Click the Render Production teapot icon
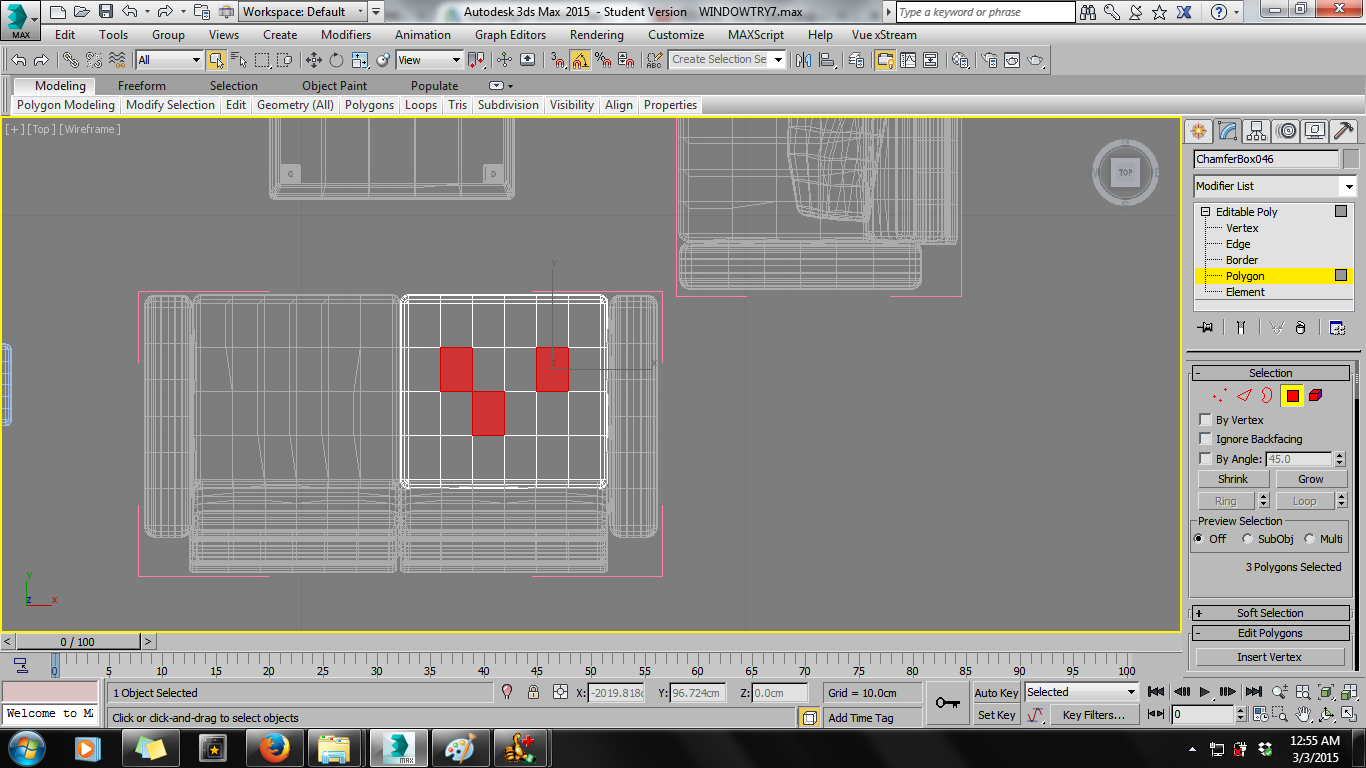Image resolution: width=1366 pixels, height=768 pixels. (1036, 60)
